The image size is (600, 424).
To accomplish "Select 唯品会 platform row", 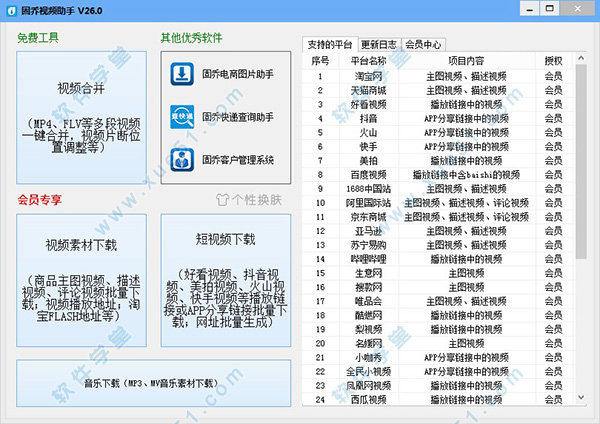I will [438, 302].
